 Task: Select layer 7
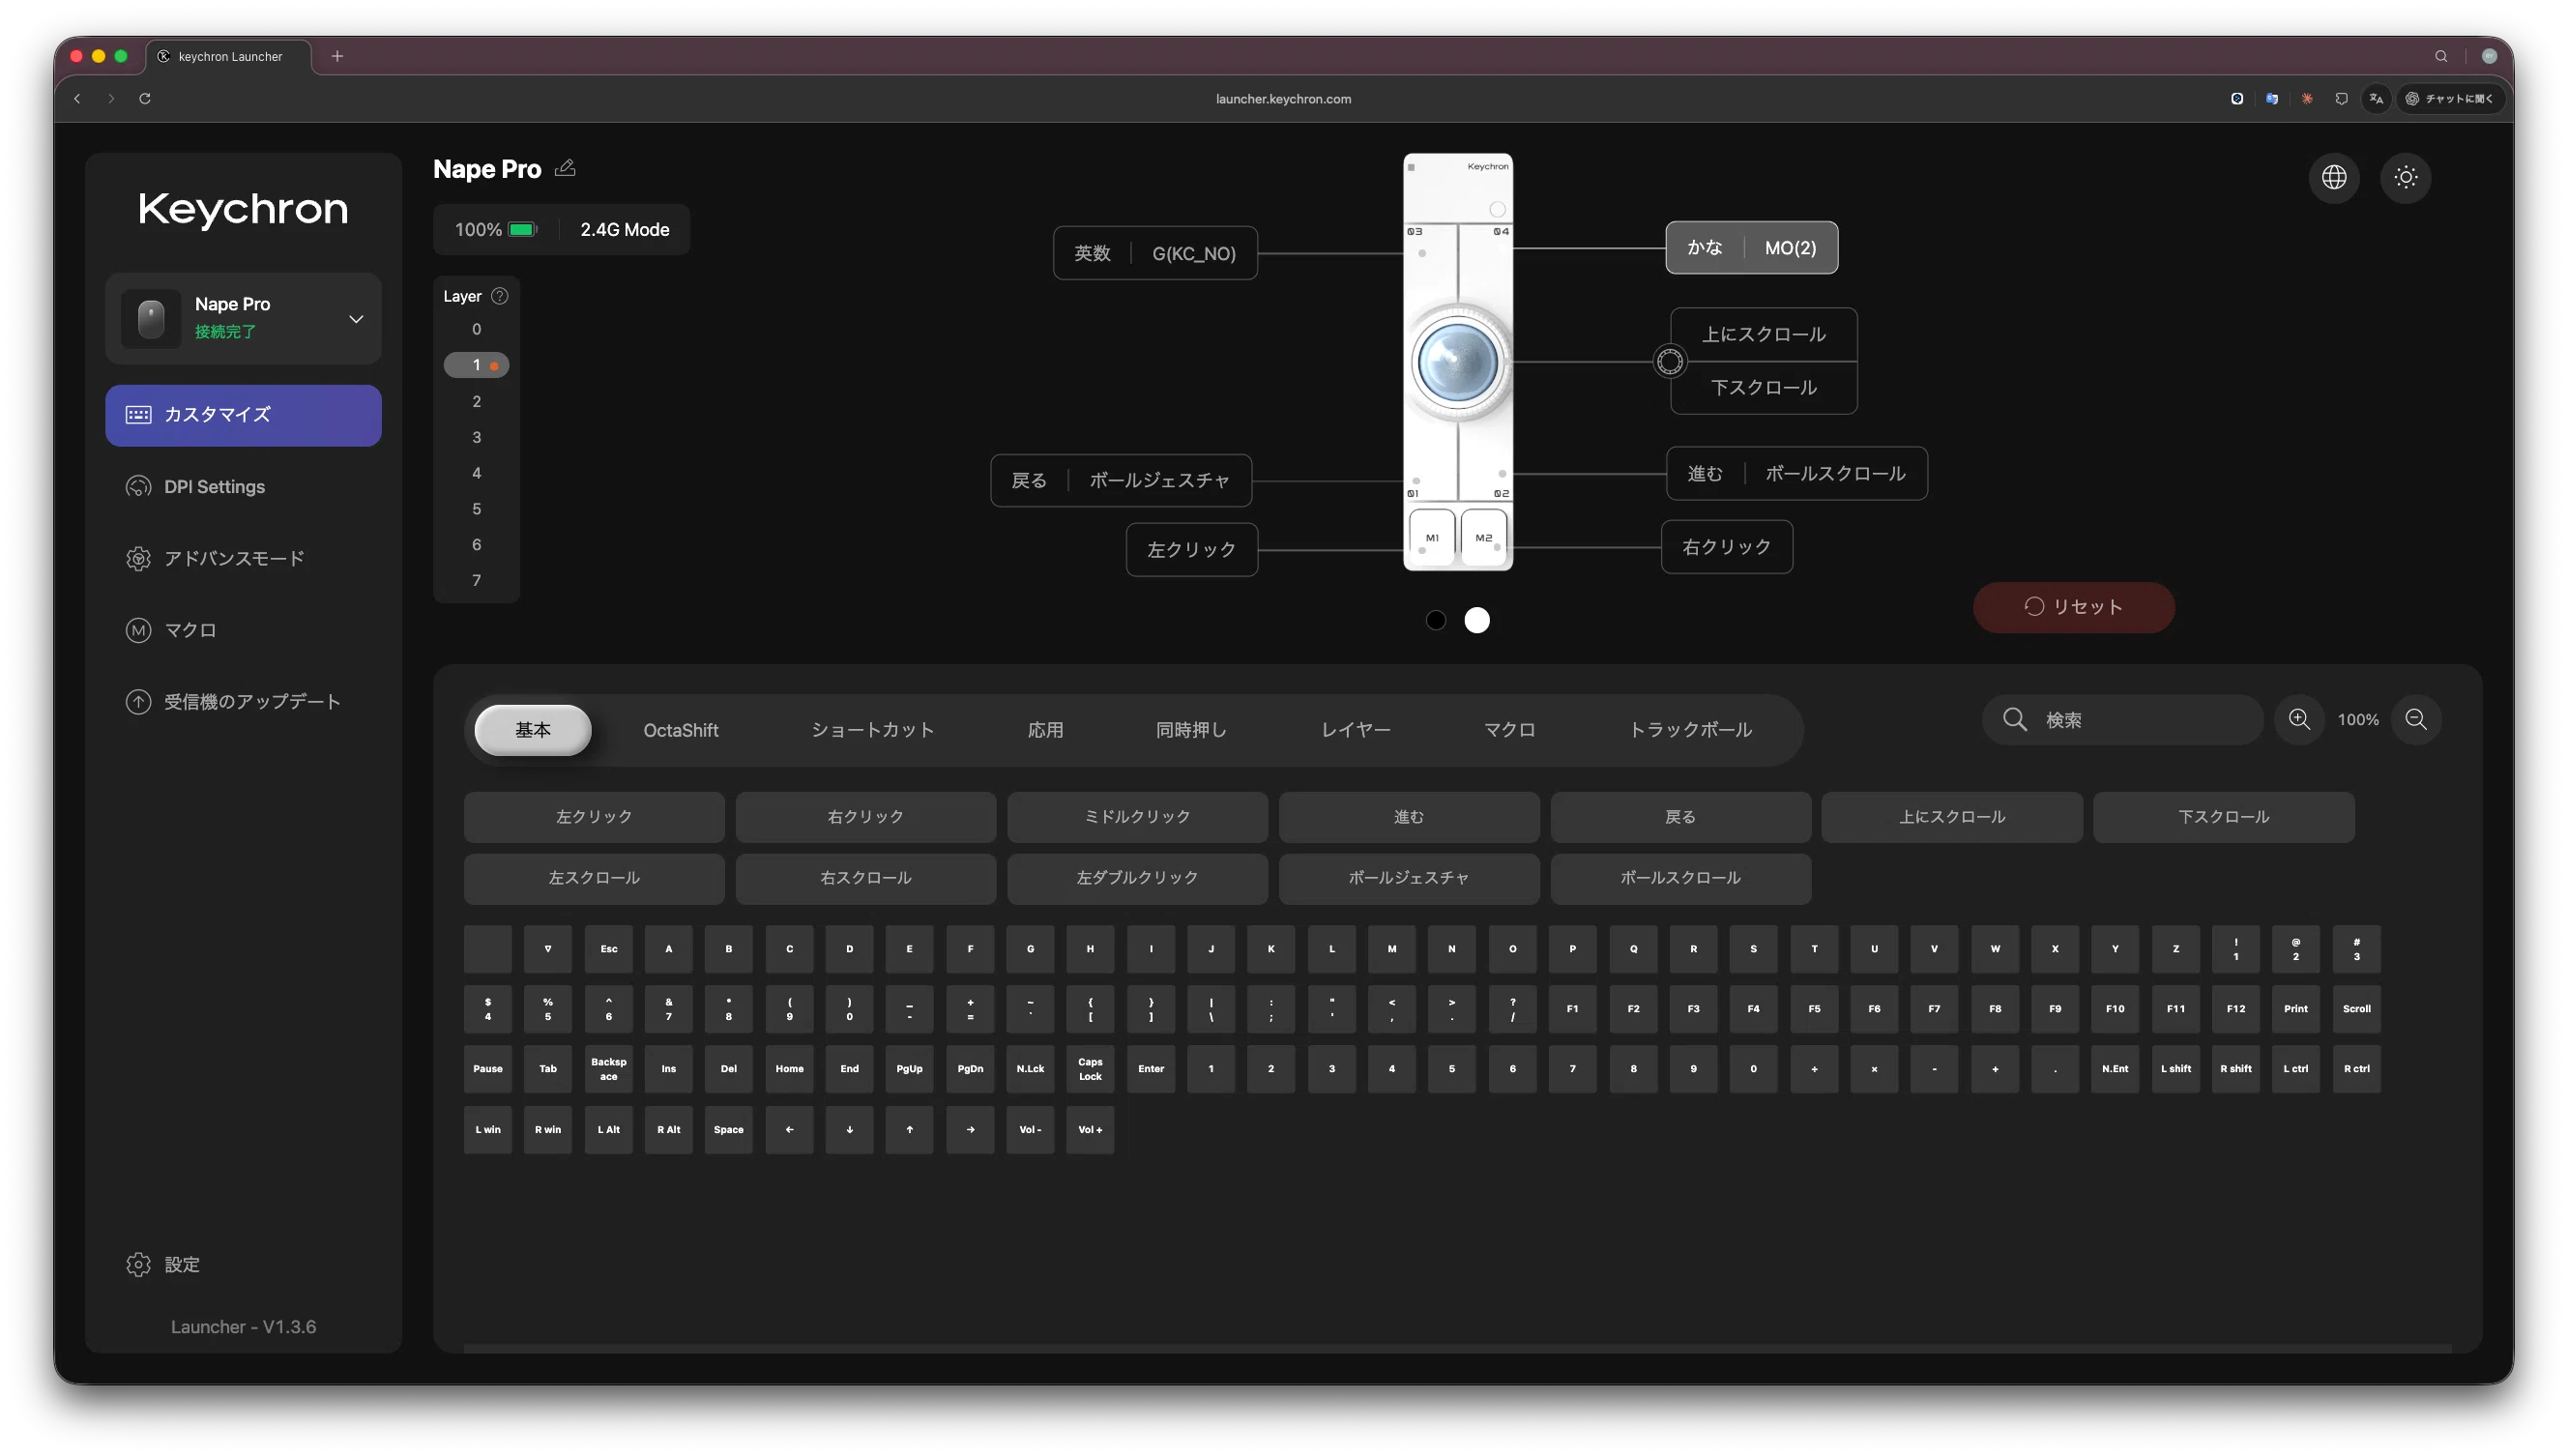[x=476, y=581]
